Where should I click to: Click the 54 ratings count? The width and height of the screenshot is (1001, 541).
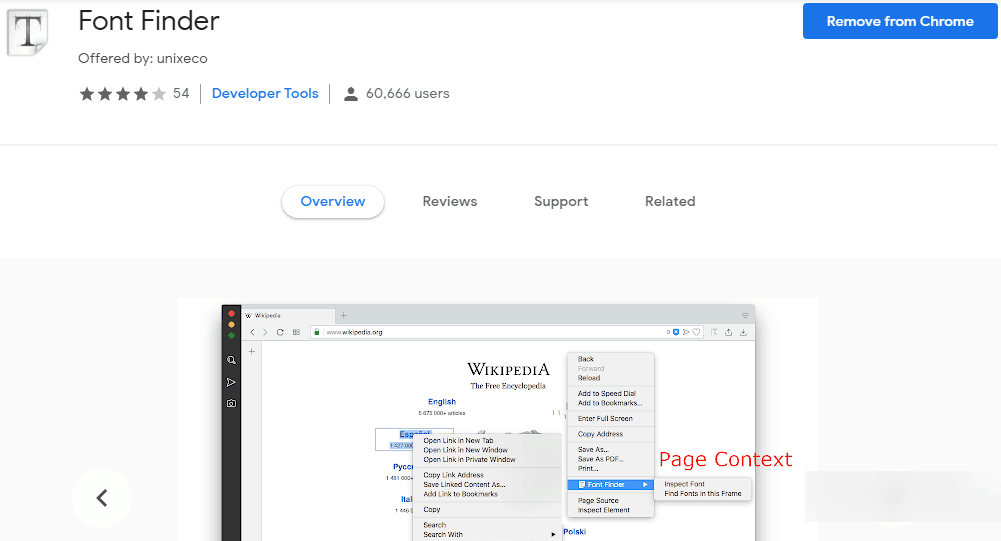pos(181,93)
